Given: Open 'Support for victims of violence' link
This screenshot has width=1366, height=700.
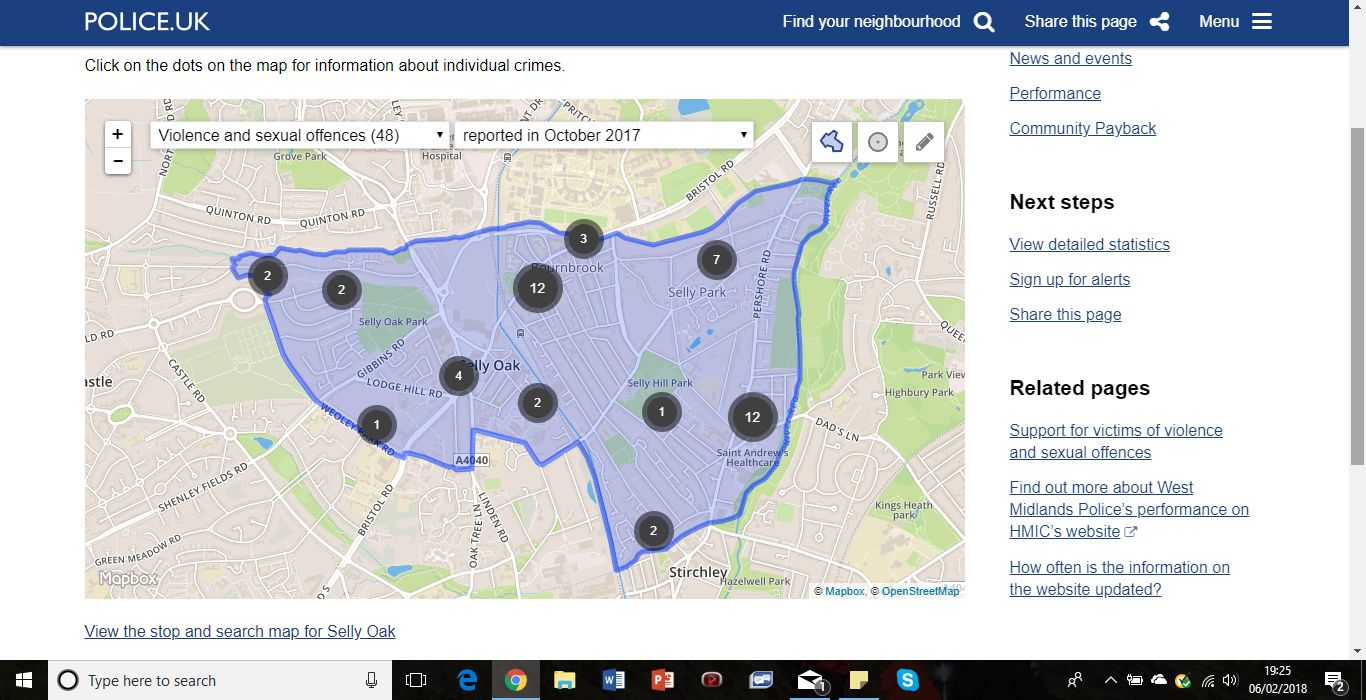Looking at the screenshot, I should point(1116,441).
